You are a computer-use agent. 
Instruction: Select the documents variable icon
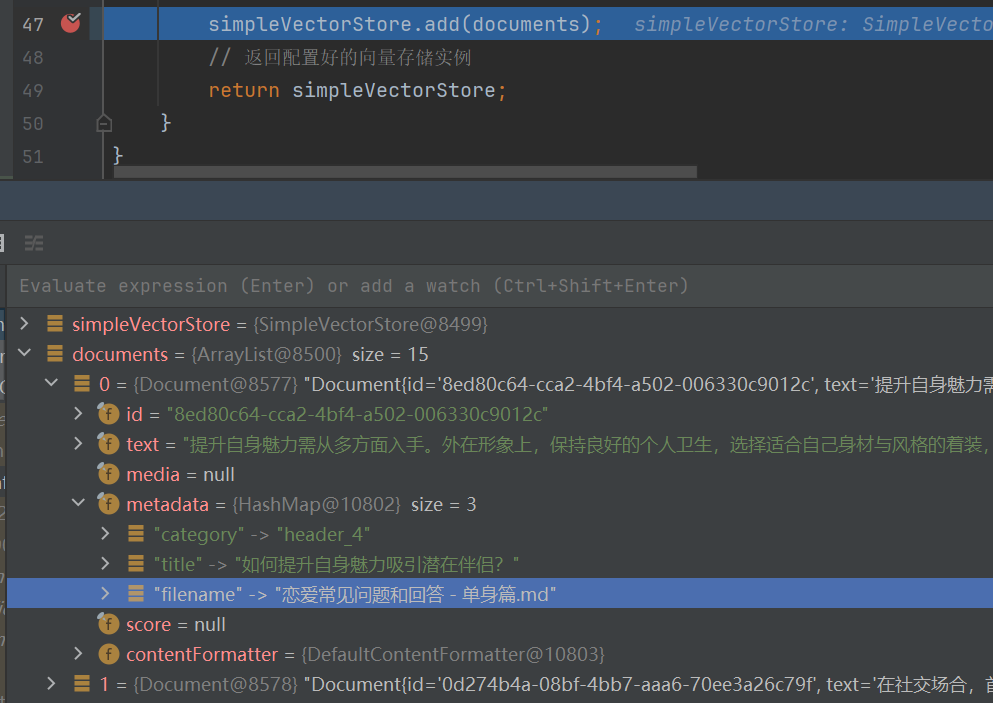click(55, 353)
